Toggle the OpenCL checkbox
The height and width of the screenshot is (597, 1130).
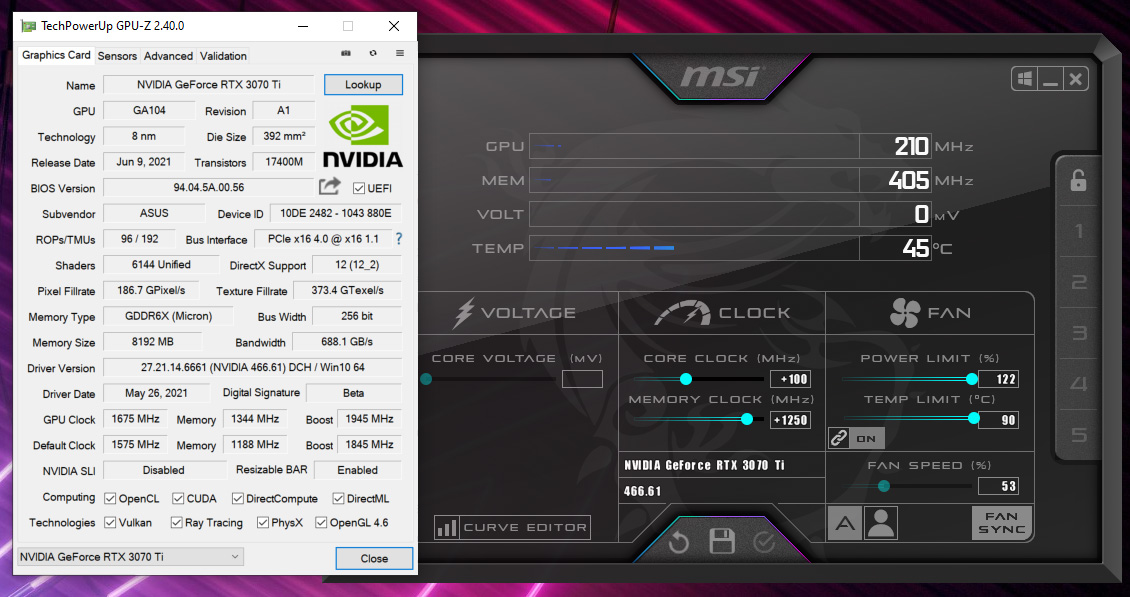[x=110, y=498]
